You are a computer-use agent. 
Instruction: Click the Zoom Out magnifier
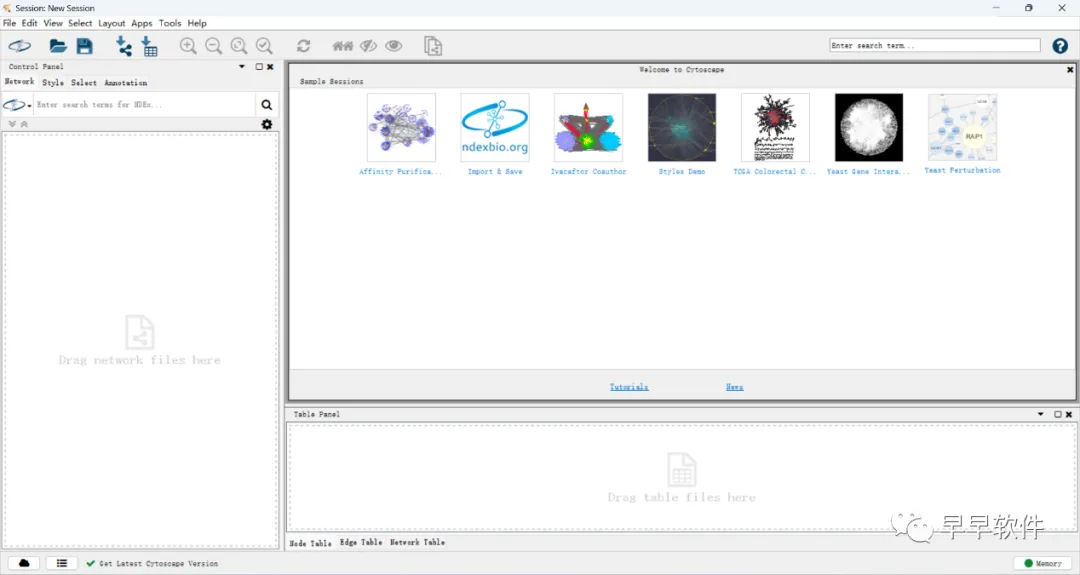[x=214, y=46]
